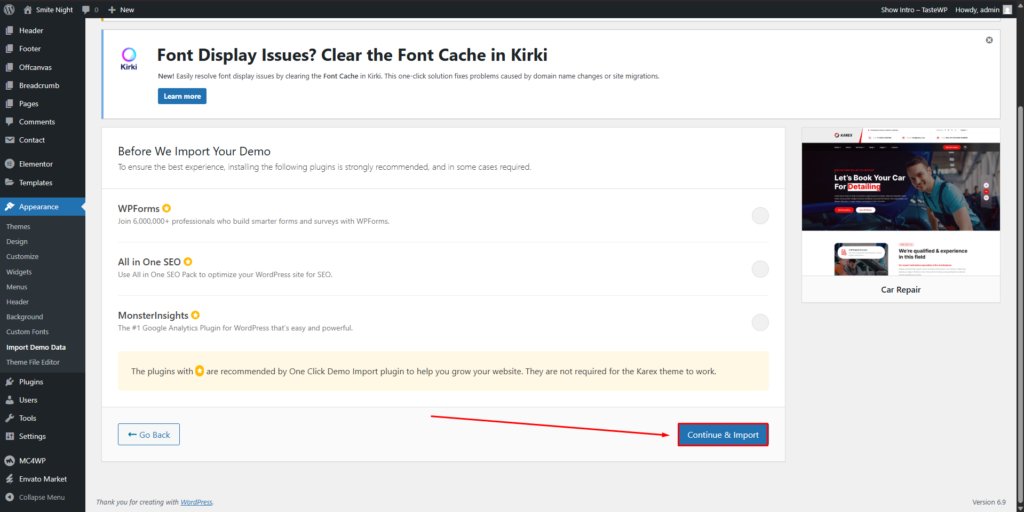
Task: Click the Car Repair demo thumbnail
Action: coord(900,203)
